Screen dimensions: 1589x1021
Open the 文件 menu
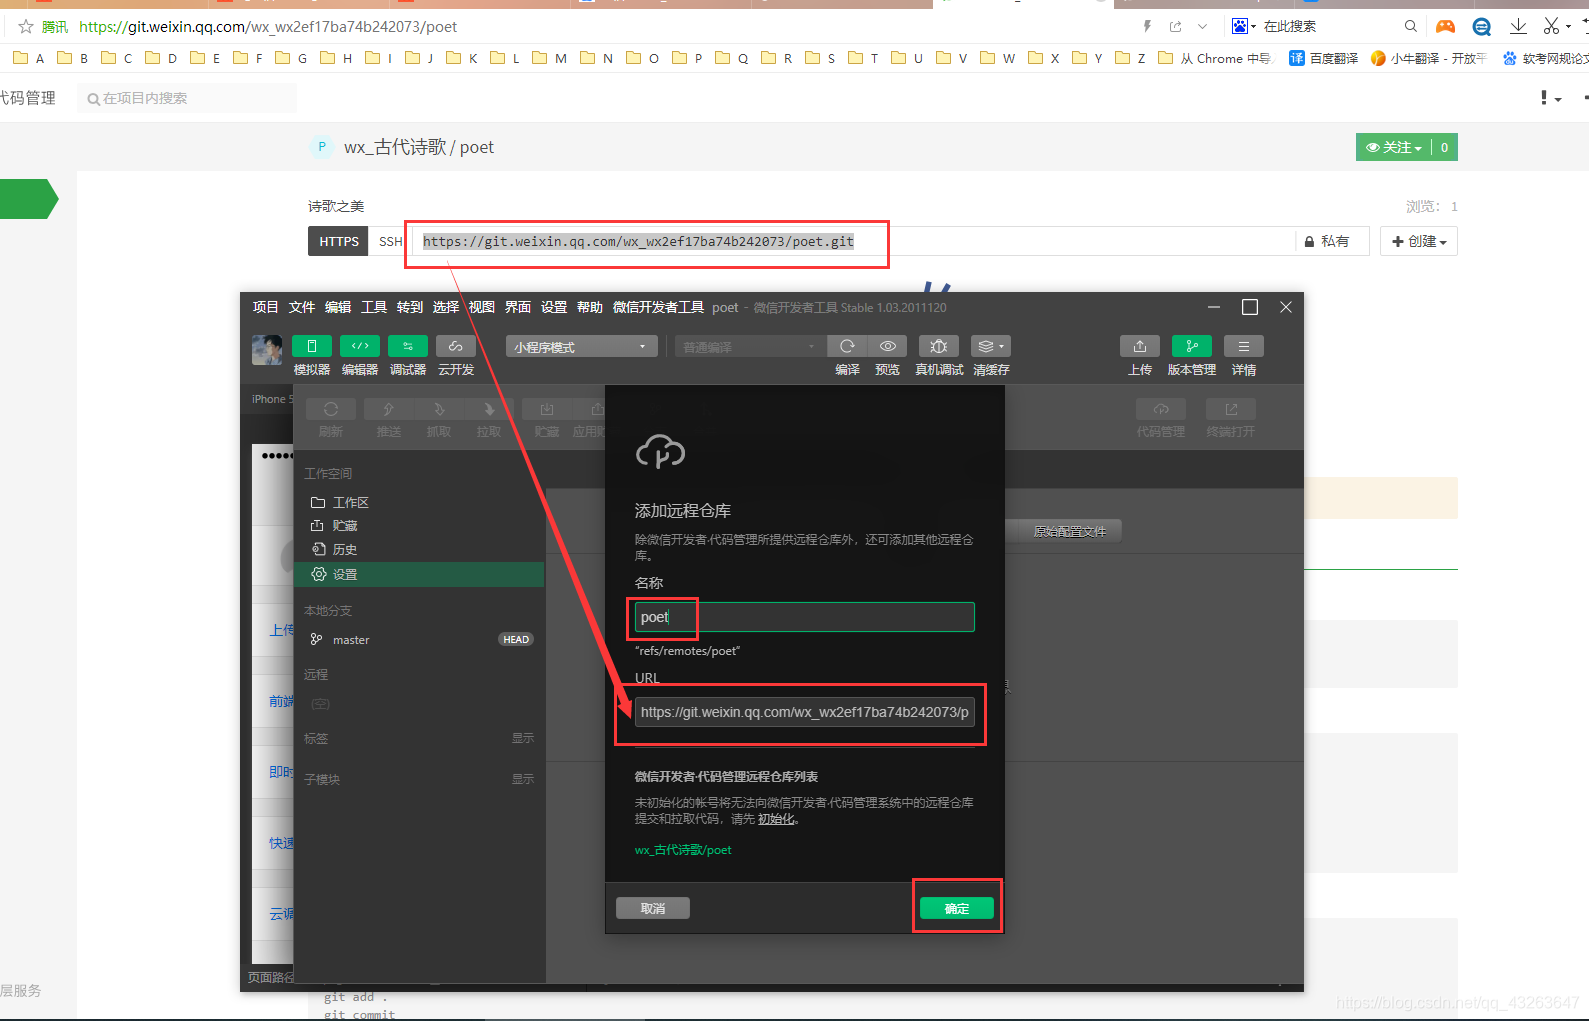[x=302, y=307]
